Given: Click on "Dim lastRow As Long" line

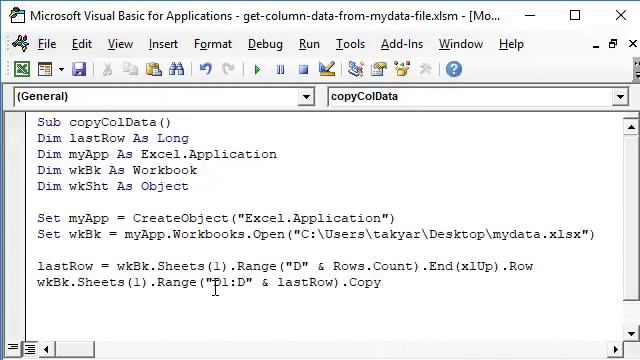Looking at the screenshot, I should (x=113, y=138).
